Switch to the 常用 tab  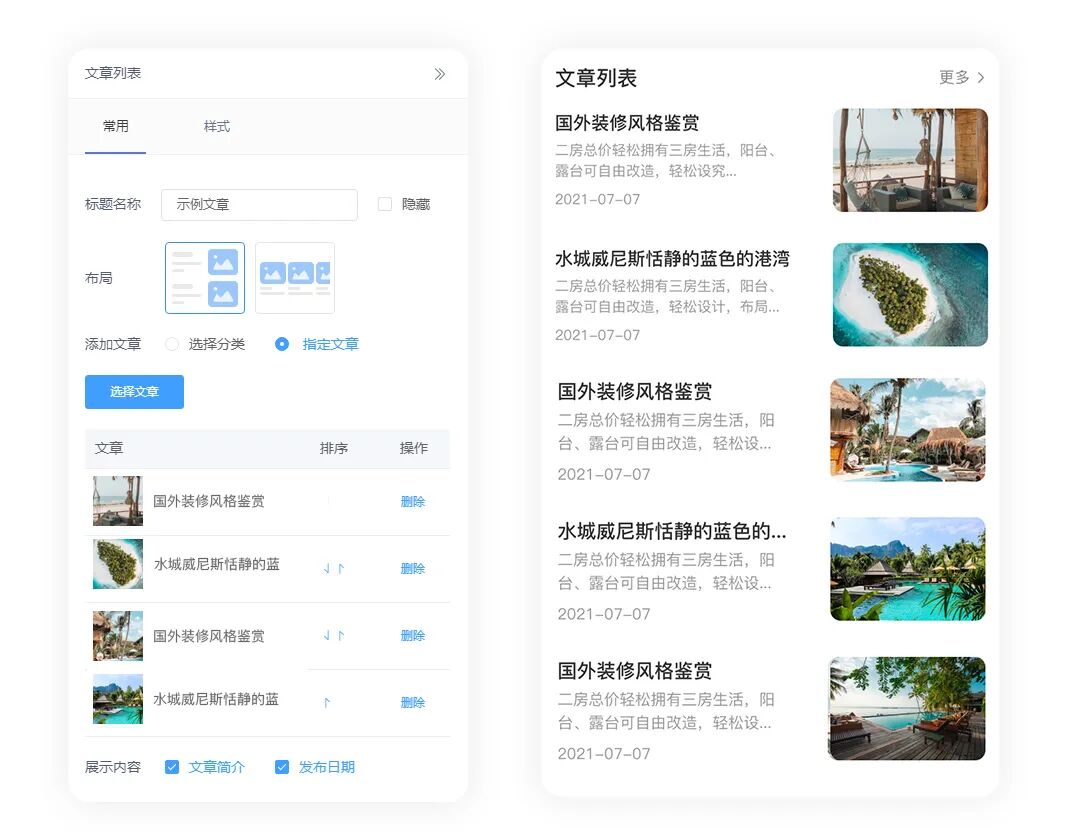pyautogui.click(x=115, y=127)
